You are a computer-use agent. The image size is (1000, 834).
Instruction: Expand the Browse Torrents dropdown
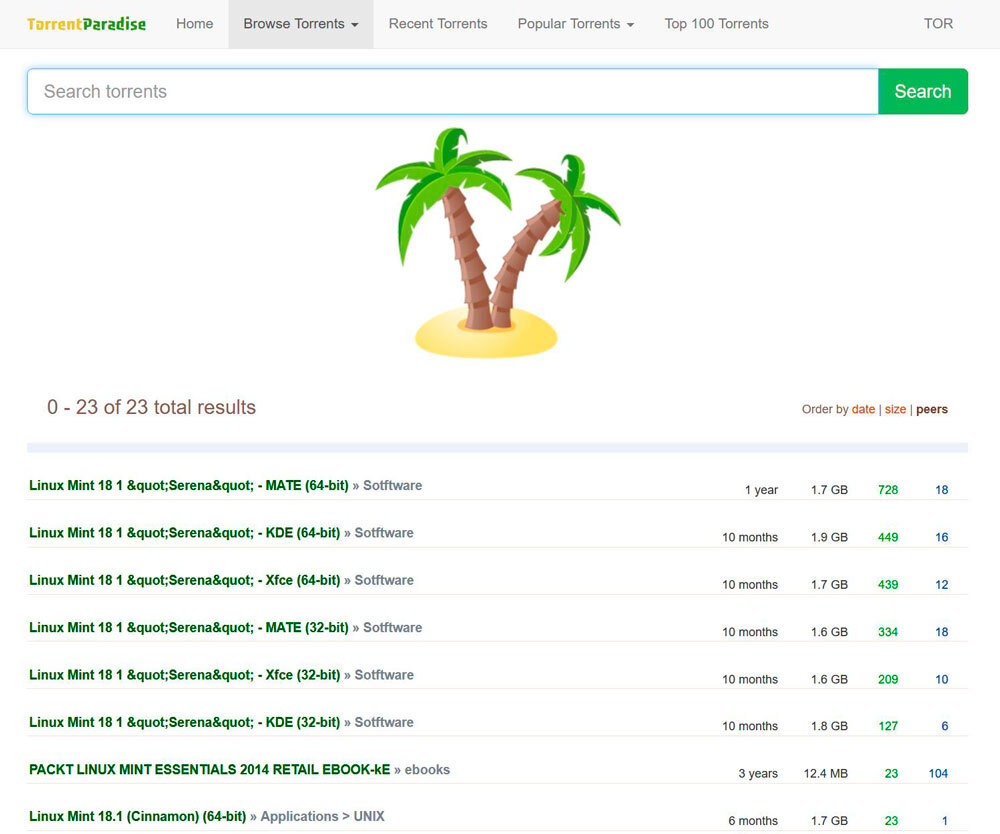[301, 24]
